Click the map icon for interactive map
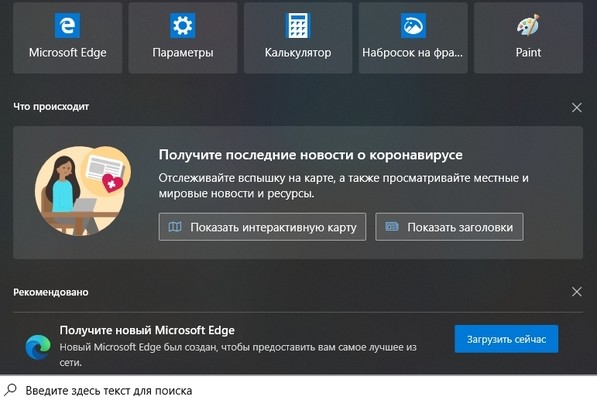 pyautogui.click(x=175, y=227)
